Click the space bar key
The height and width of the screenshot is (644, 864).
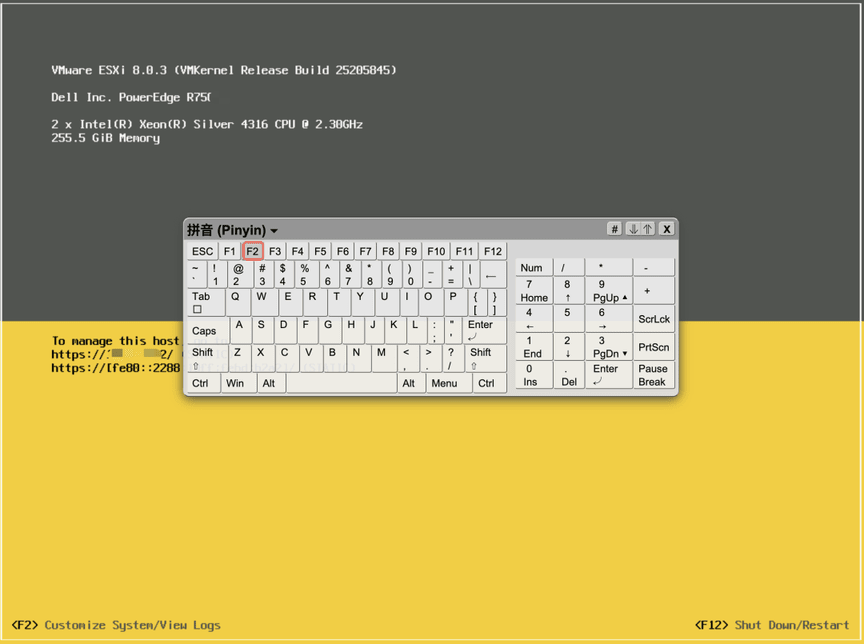click(x=342, y=383)
